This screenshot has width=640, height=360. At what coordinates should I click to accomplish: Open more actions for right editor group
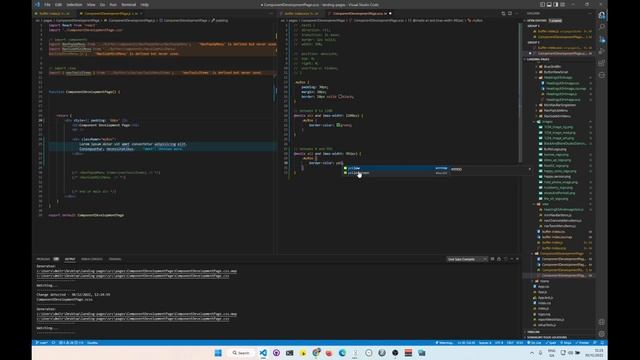click(516, 13)
